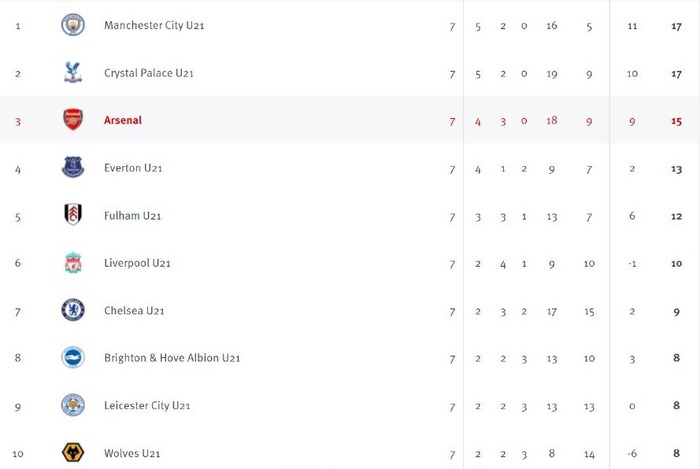
Task: Click the Manchester City club crest
Action: (73, 25)
